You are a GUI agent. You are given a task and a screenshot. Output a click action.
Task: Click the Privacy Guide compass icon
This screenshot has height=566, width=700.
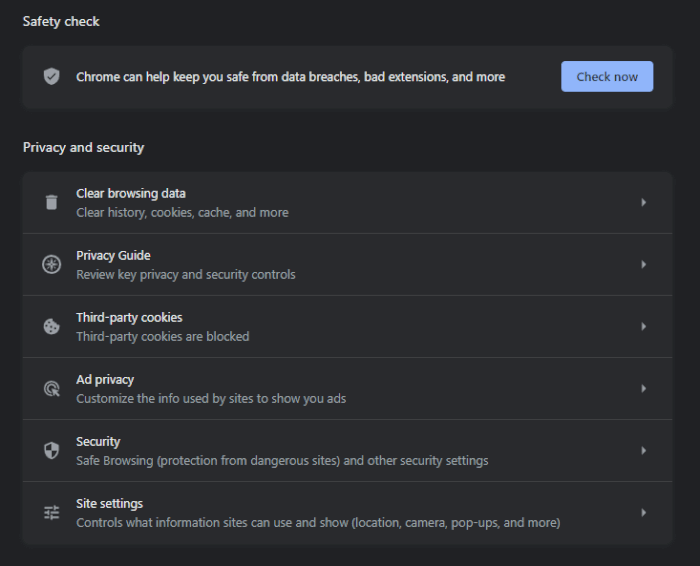(52, 264)
